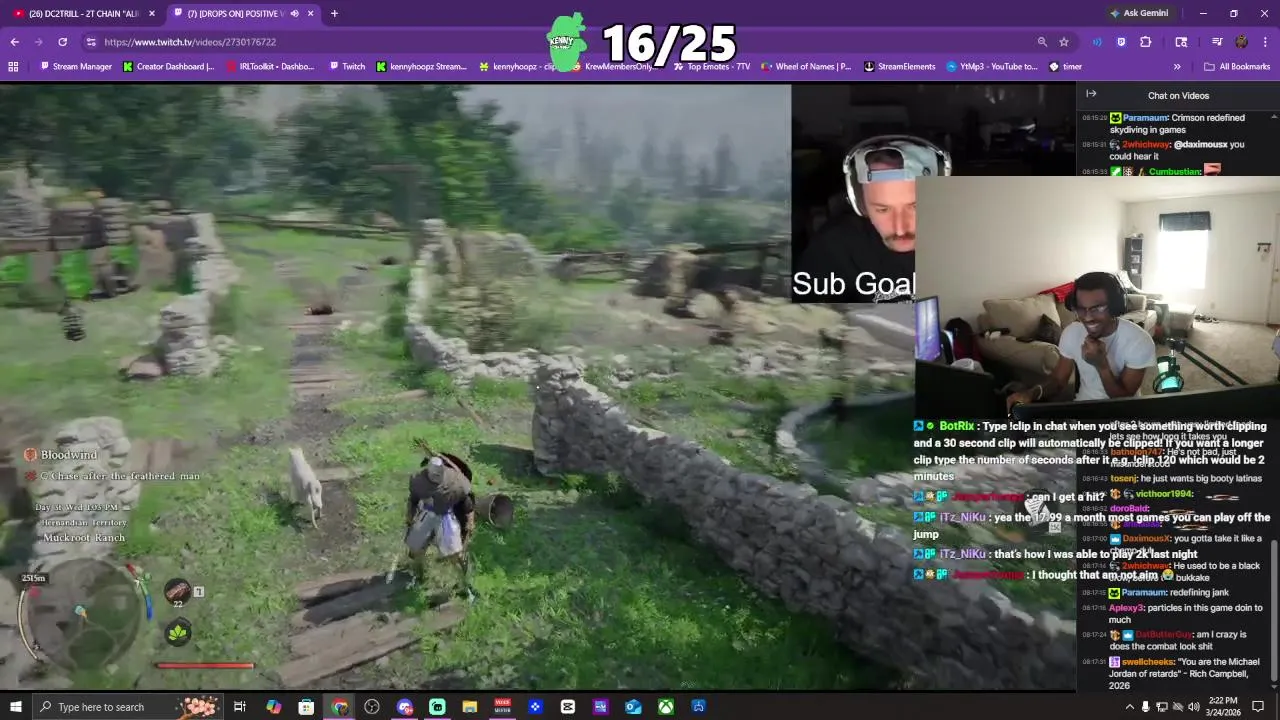The height and width of the screenshot is (720, 1280).
Task: Open the timer bookmark
Action: 1065,67
